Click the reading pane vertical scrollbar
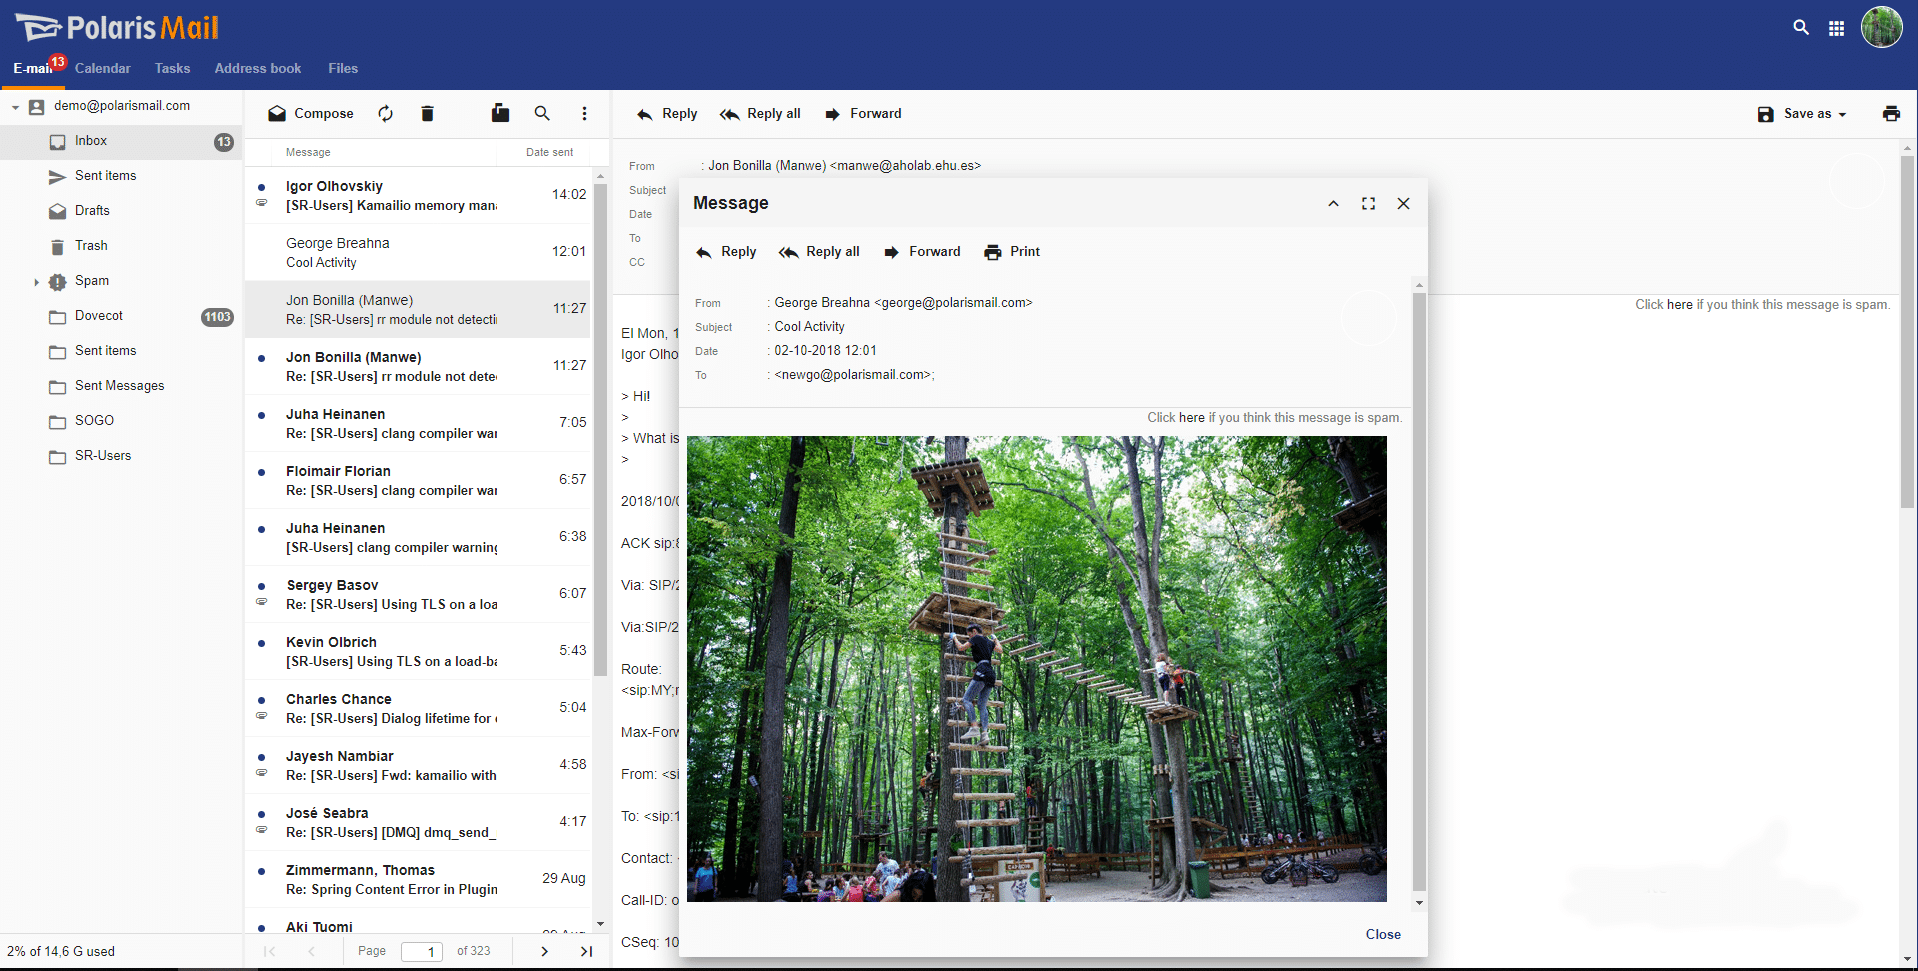 pos(1907,330)
